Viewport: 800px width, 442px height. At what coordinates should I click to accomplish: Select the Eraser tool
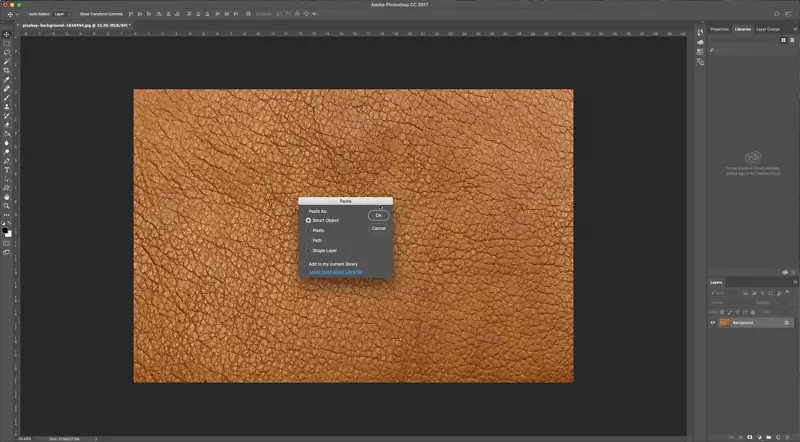tap(7, 125)
